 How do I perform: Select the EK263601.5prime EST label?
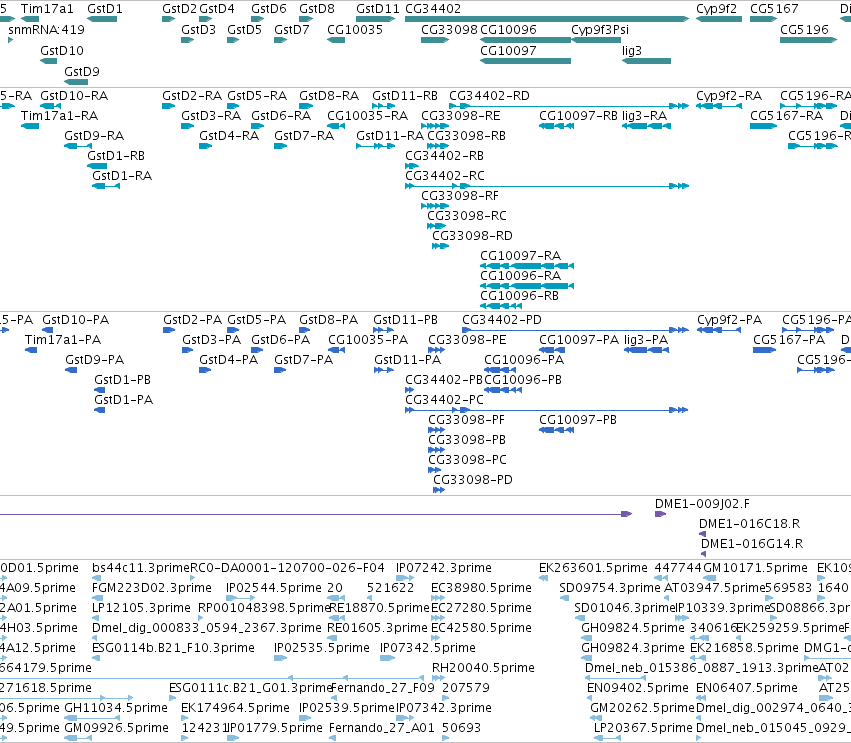coord(593,568)
